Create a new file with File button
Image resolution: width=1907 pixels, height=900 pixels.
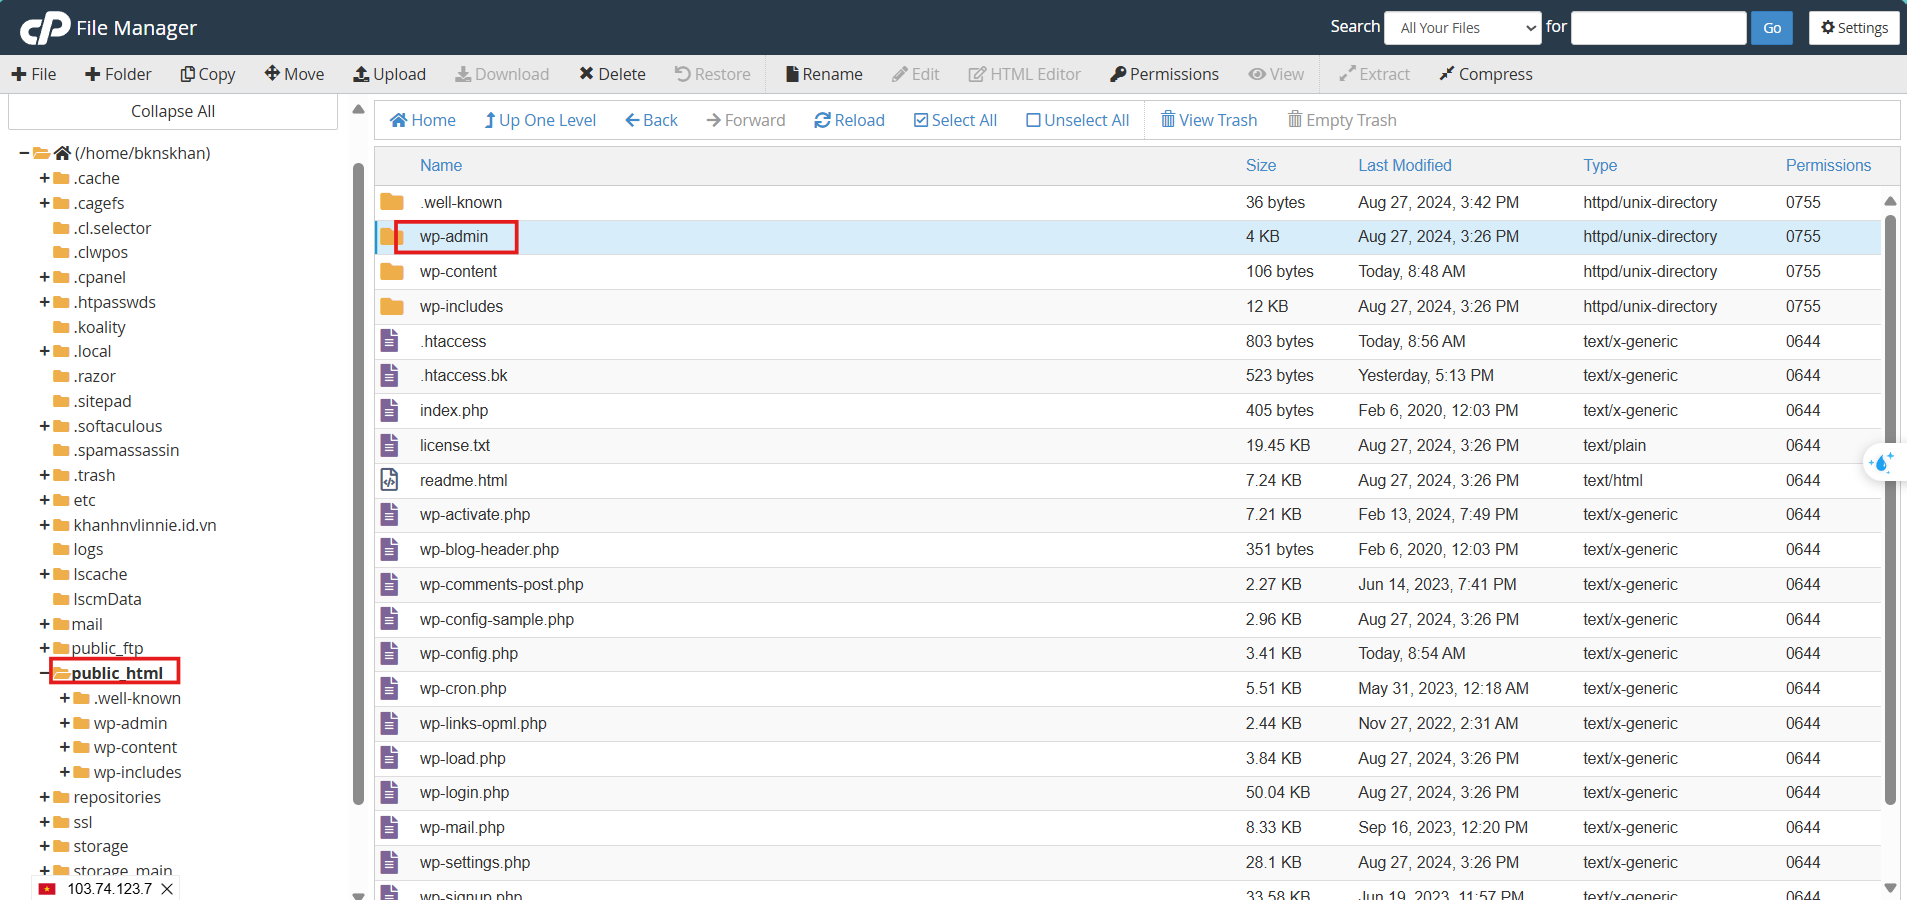tap(34, 74)
